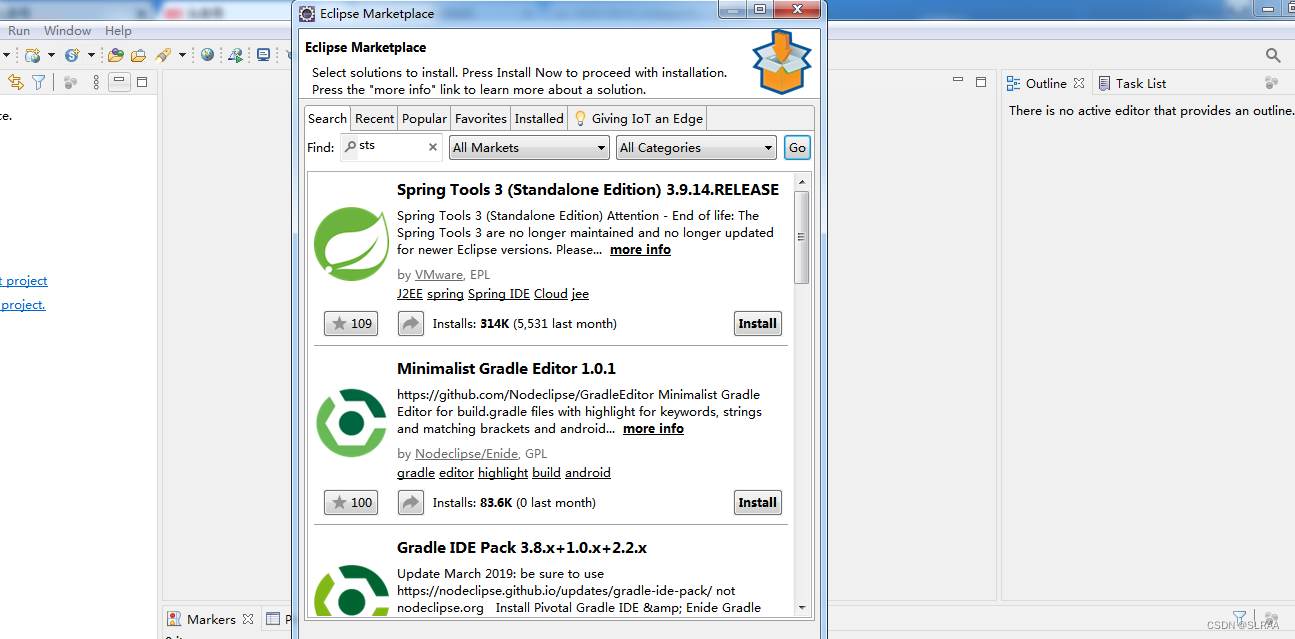This screenshot has height=639, width=1295.
Task: Open the left panel View Menu dots
Action: click(96, 82)
